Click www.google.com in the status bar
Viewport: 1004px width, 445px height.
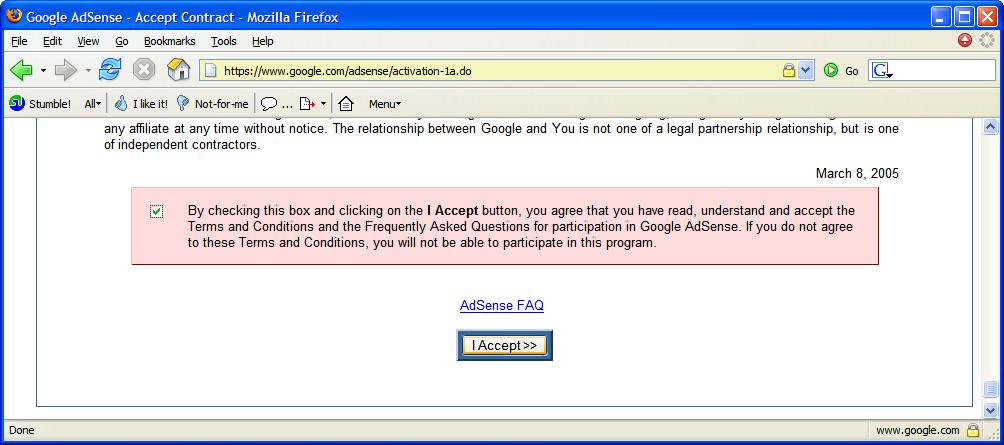918,430
